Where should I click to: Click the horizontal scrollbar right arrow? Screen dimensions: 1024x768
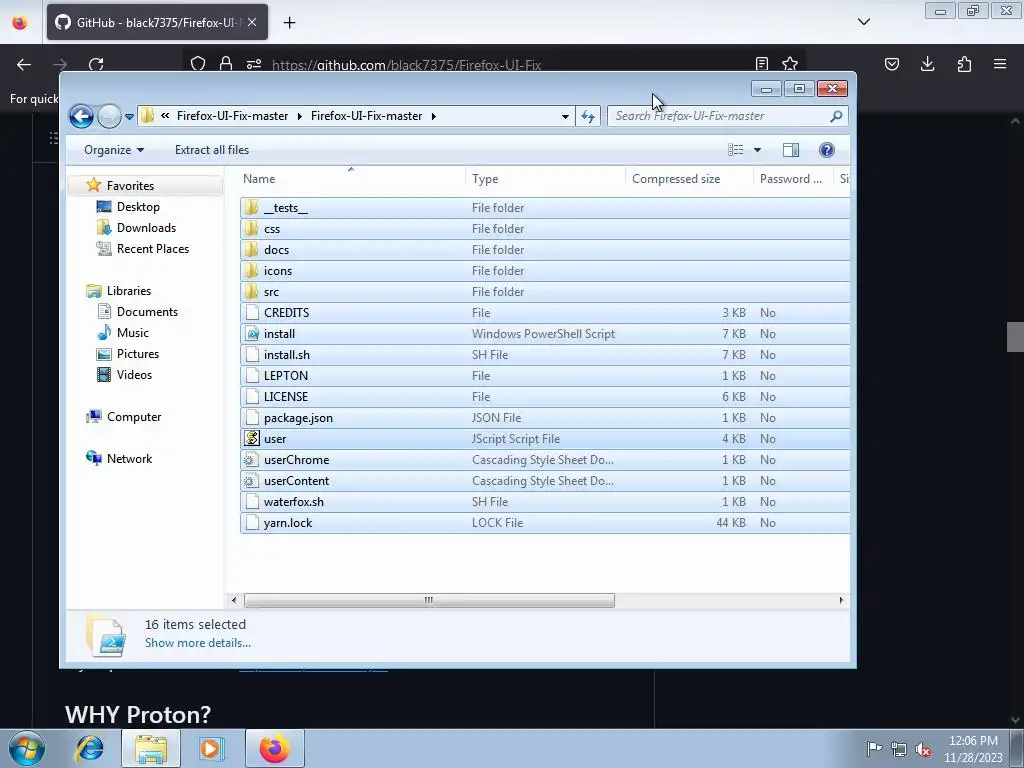841,600
